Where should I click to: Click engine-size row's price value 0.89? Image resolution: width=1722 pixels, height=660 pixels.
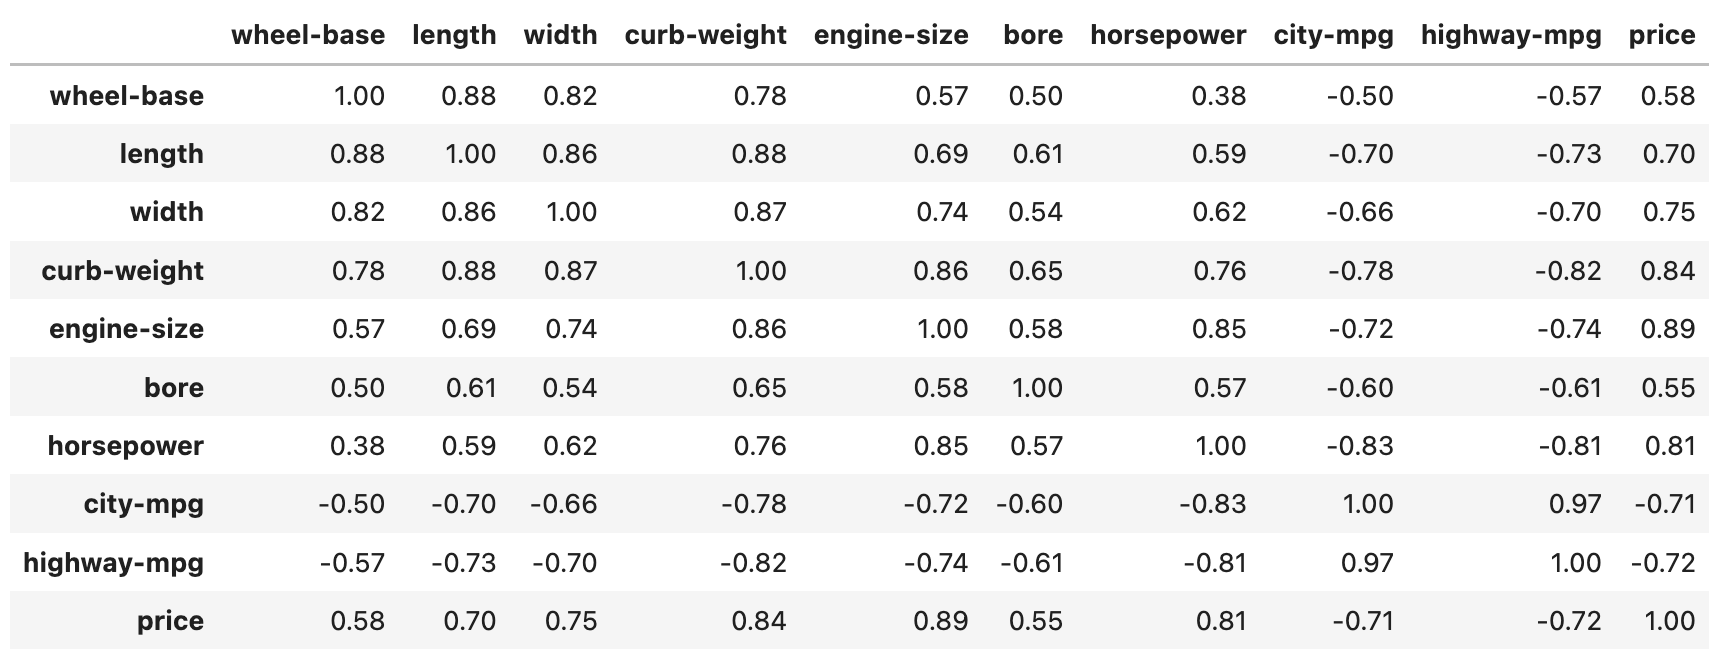[x=1667, y=329]
